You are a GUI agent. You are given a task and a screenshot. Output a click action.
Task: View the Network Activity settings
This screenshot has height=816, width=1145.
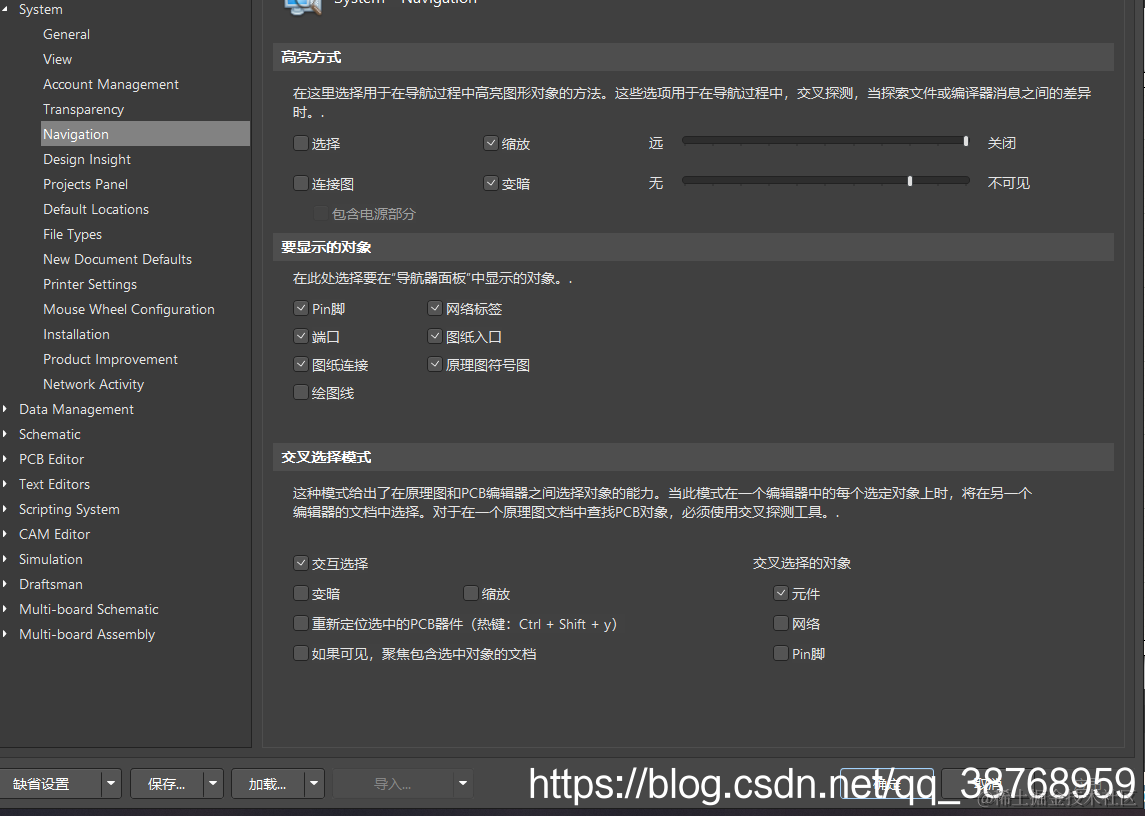coord(93,384)
